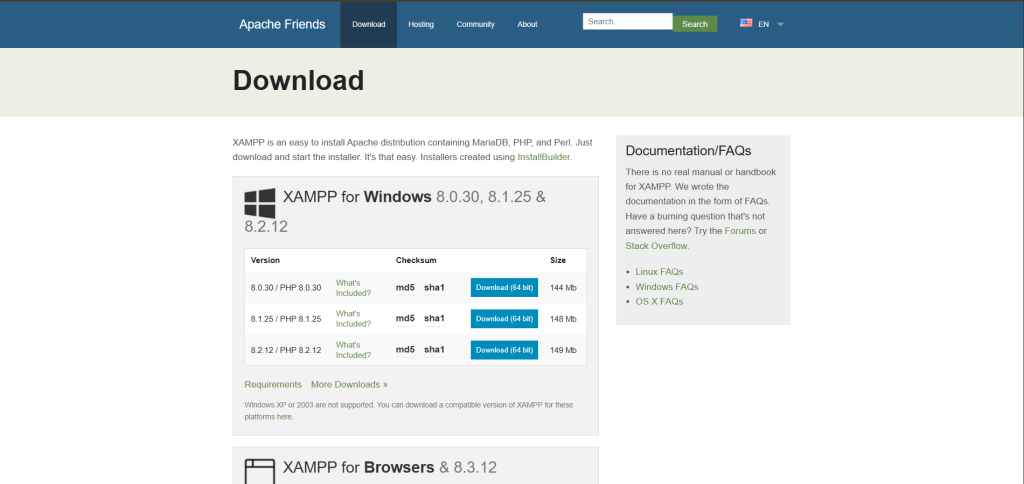Click '8.1.25 / PHP 8.1.25' version cell

pyautogui.click(x=286, y=319)
